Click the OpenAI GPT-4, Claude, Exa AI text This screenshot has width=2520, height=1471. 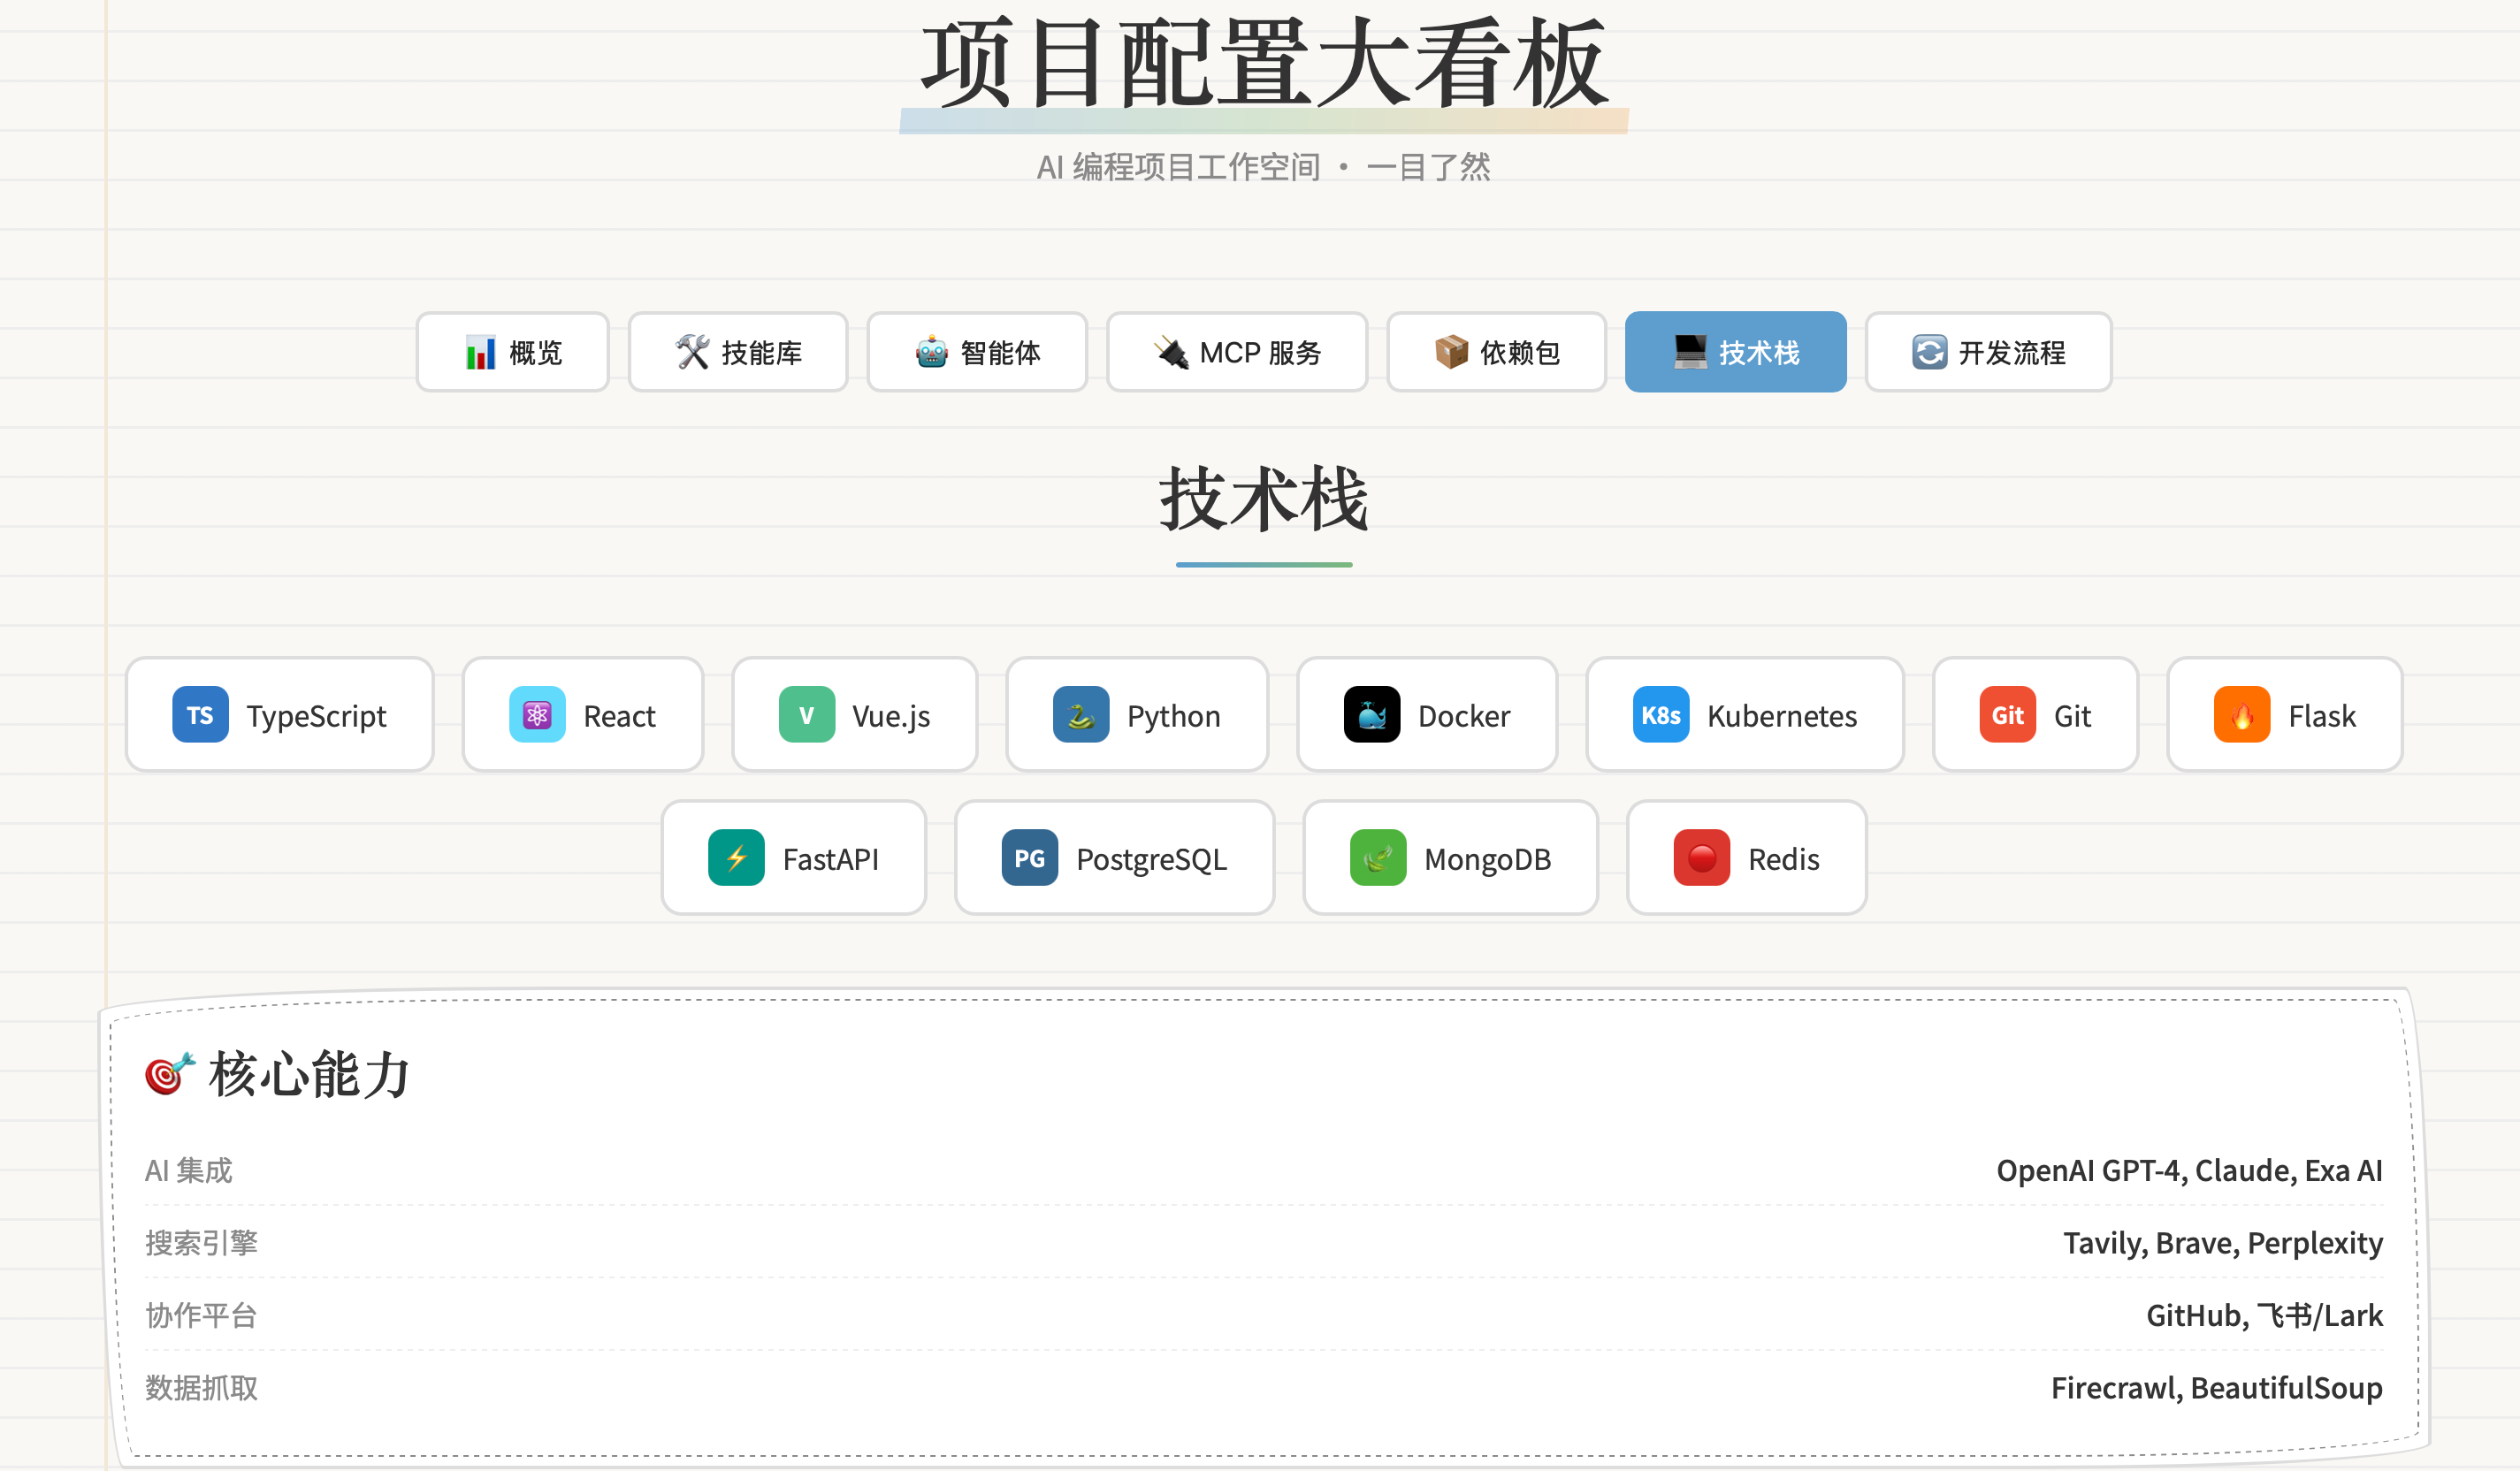2189,1170
